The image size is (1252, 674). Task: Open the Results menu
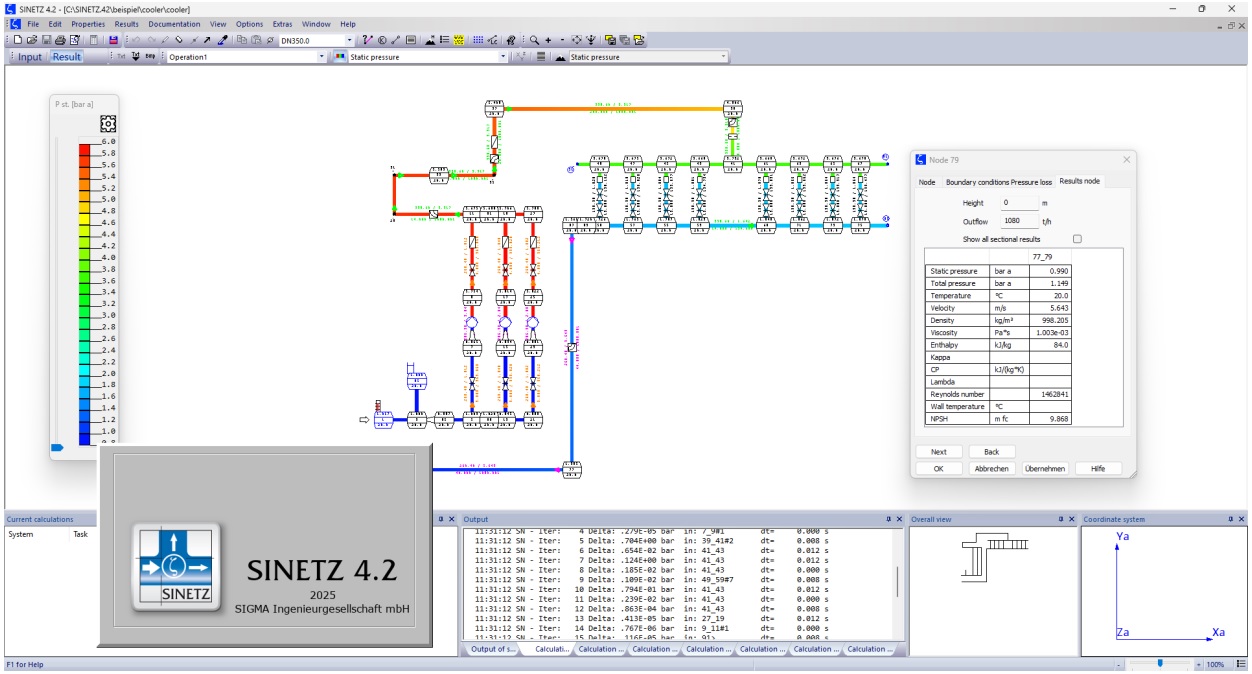point(127,23)
